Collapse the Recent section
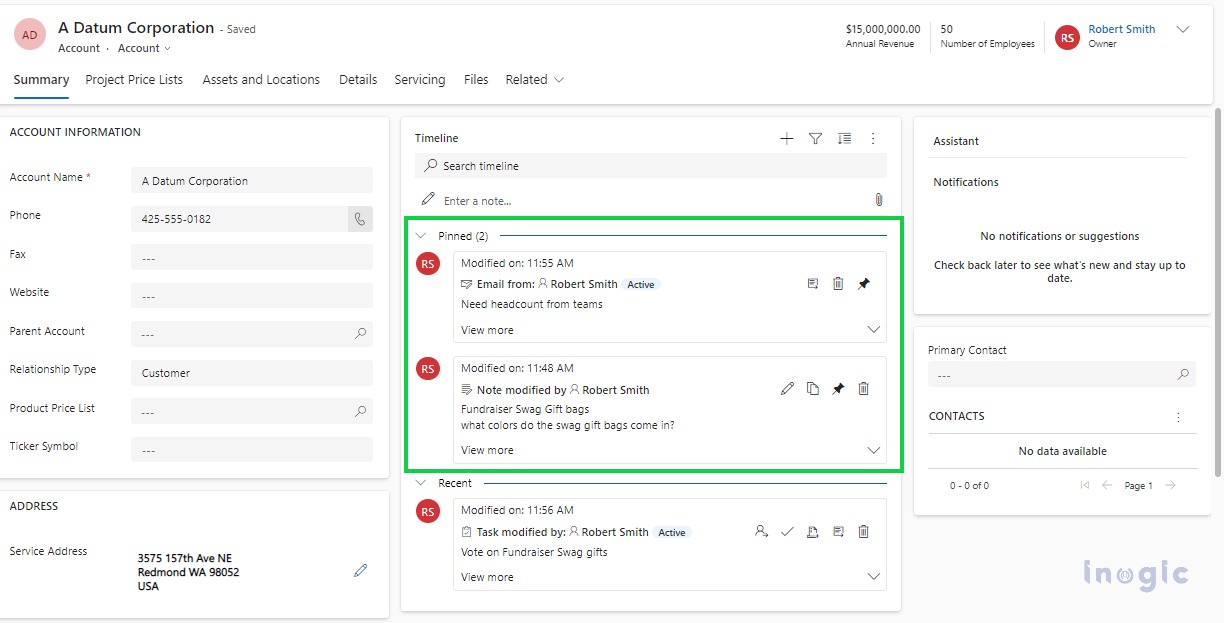 420,483
